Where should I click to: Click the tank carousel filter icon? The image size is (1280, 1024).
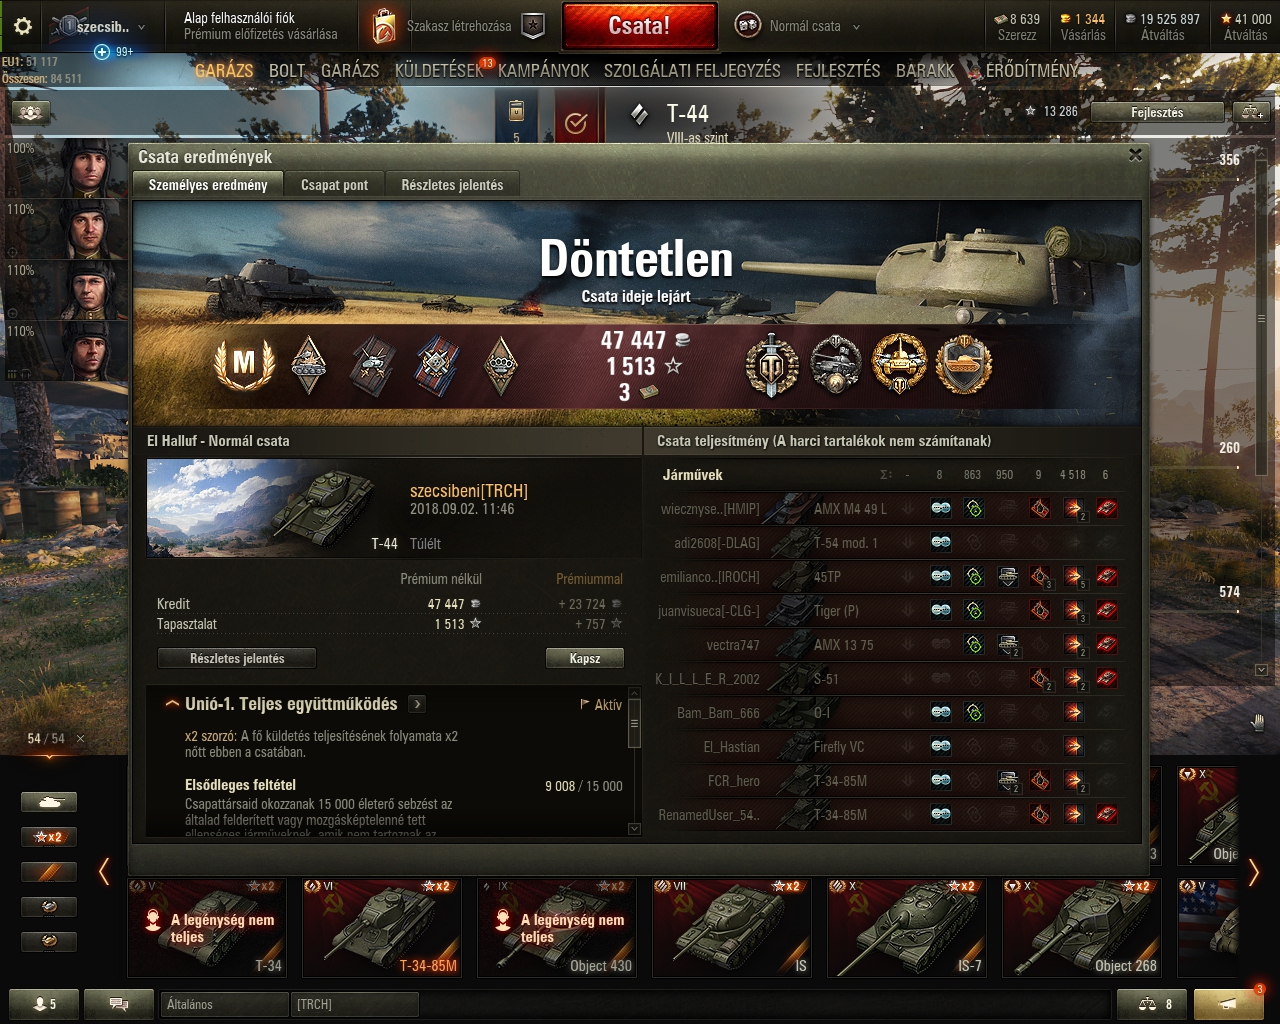[49, 802]
